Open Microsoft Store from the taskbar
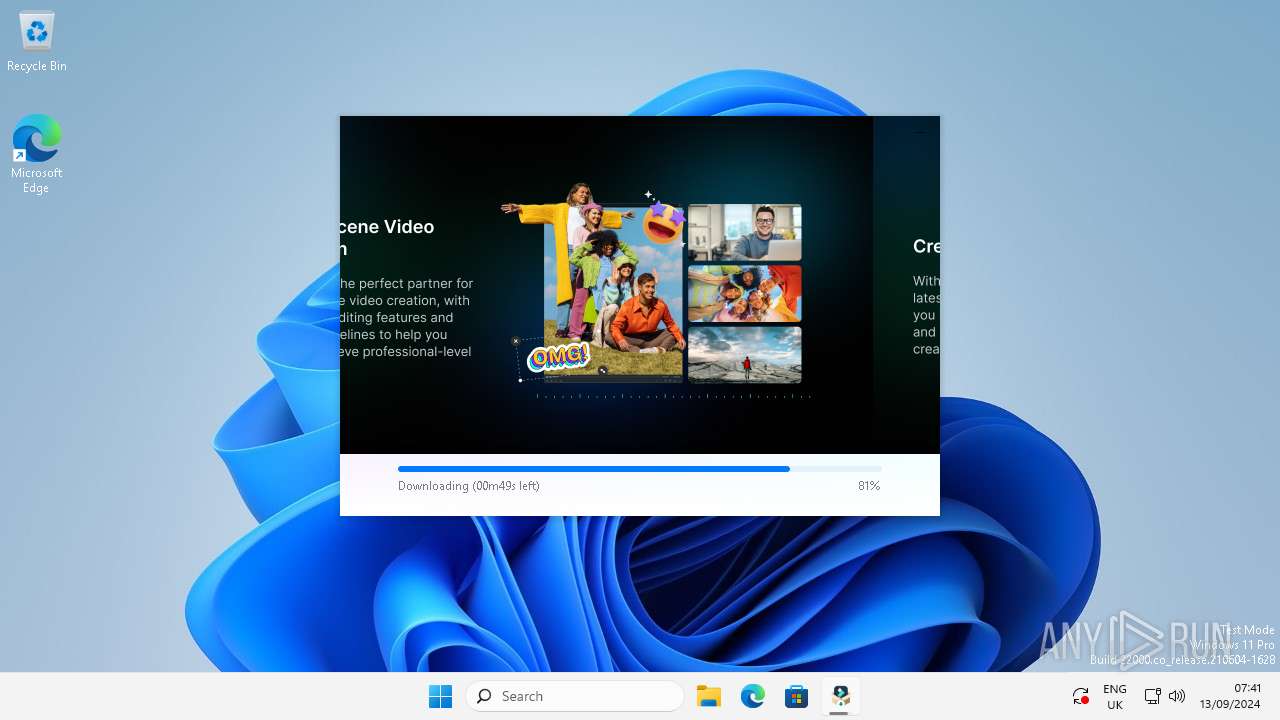This screenshot has height=720, width=1280. click(x=797, y=696)
